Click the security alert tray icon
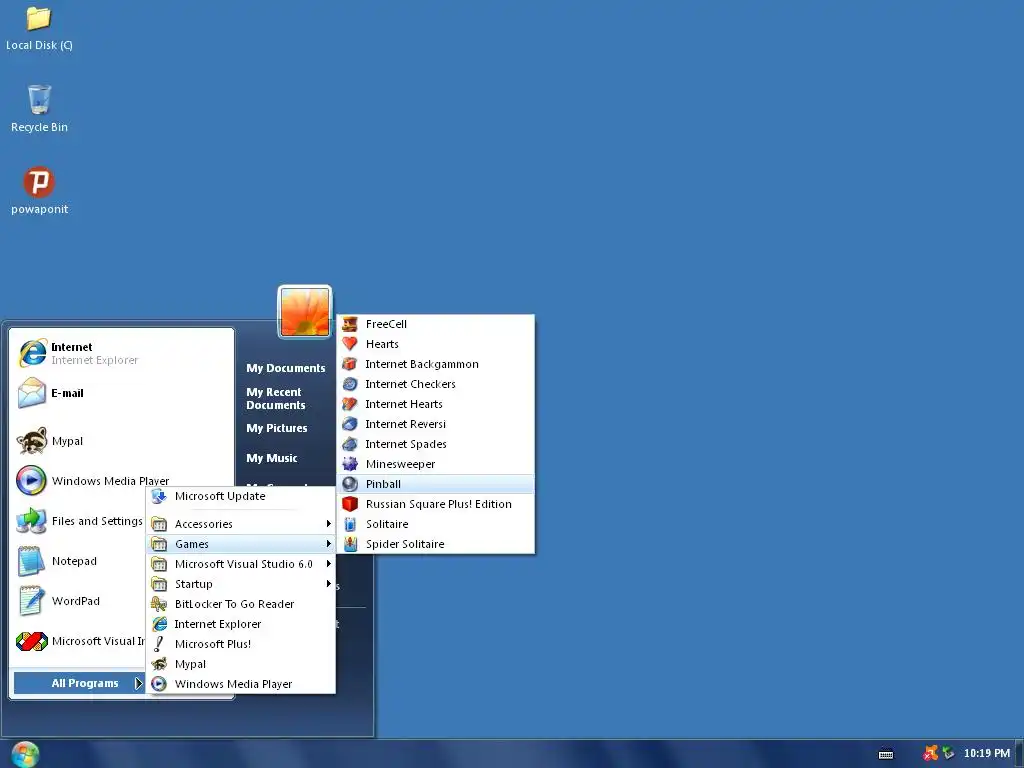Image resolution: width=1024 pixels, height=768 pixels. (931, 754)
